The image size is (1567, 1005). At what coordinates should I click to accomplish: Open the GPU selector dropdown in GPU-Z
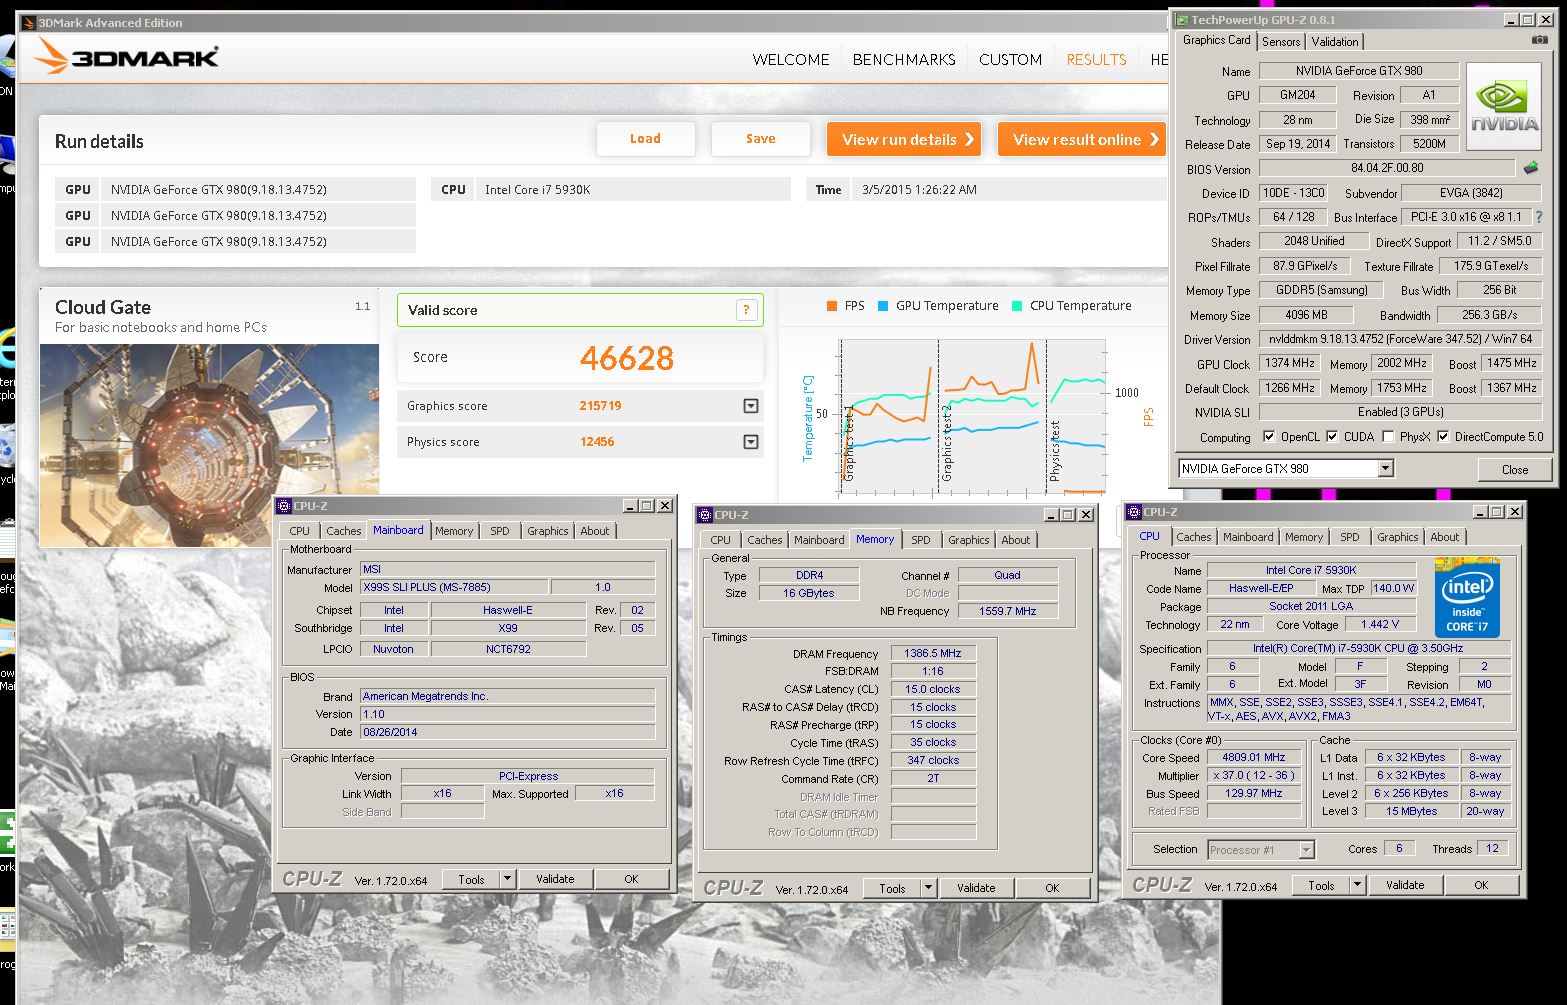[1385, 468]
